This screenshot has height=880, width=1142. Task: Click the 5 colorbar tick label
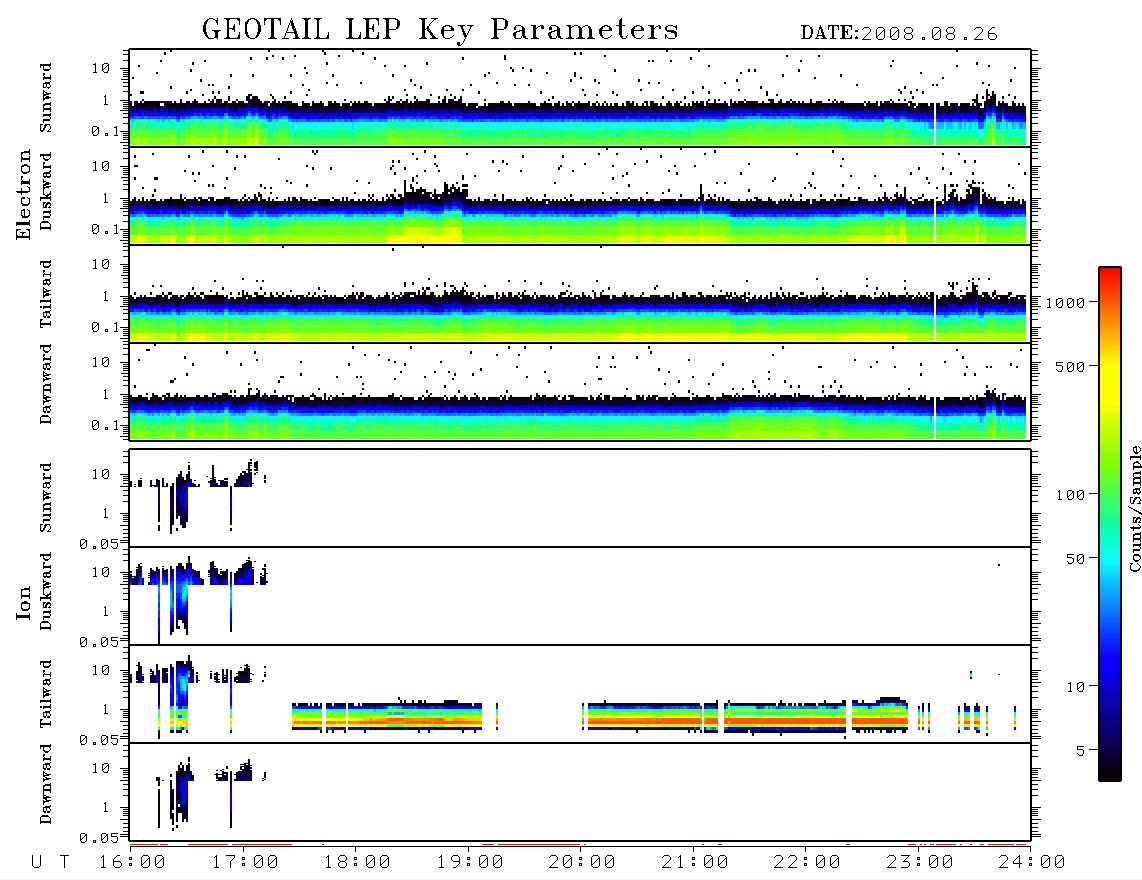[x=1081, y=751]
